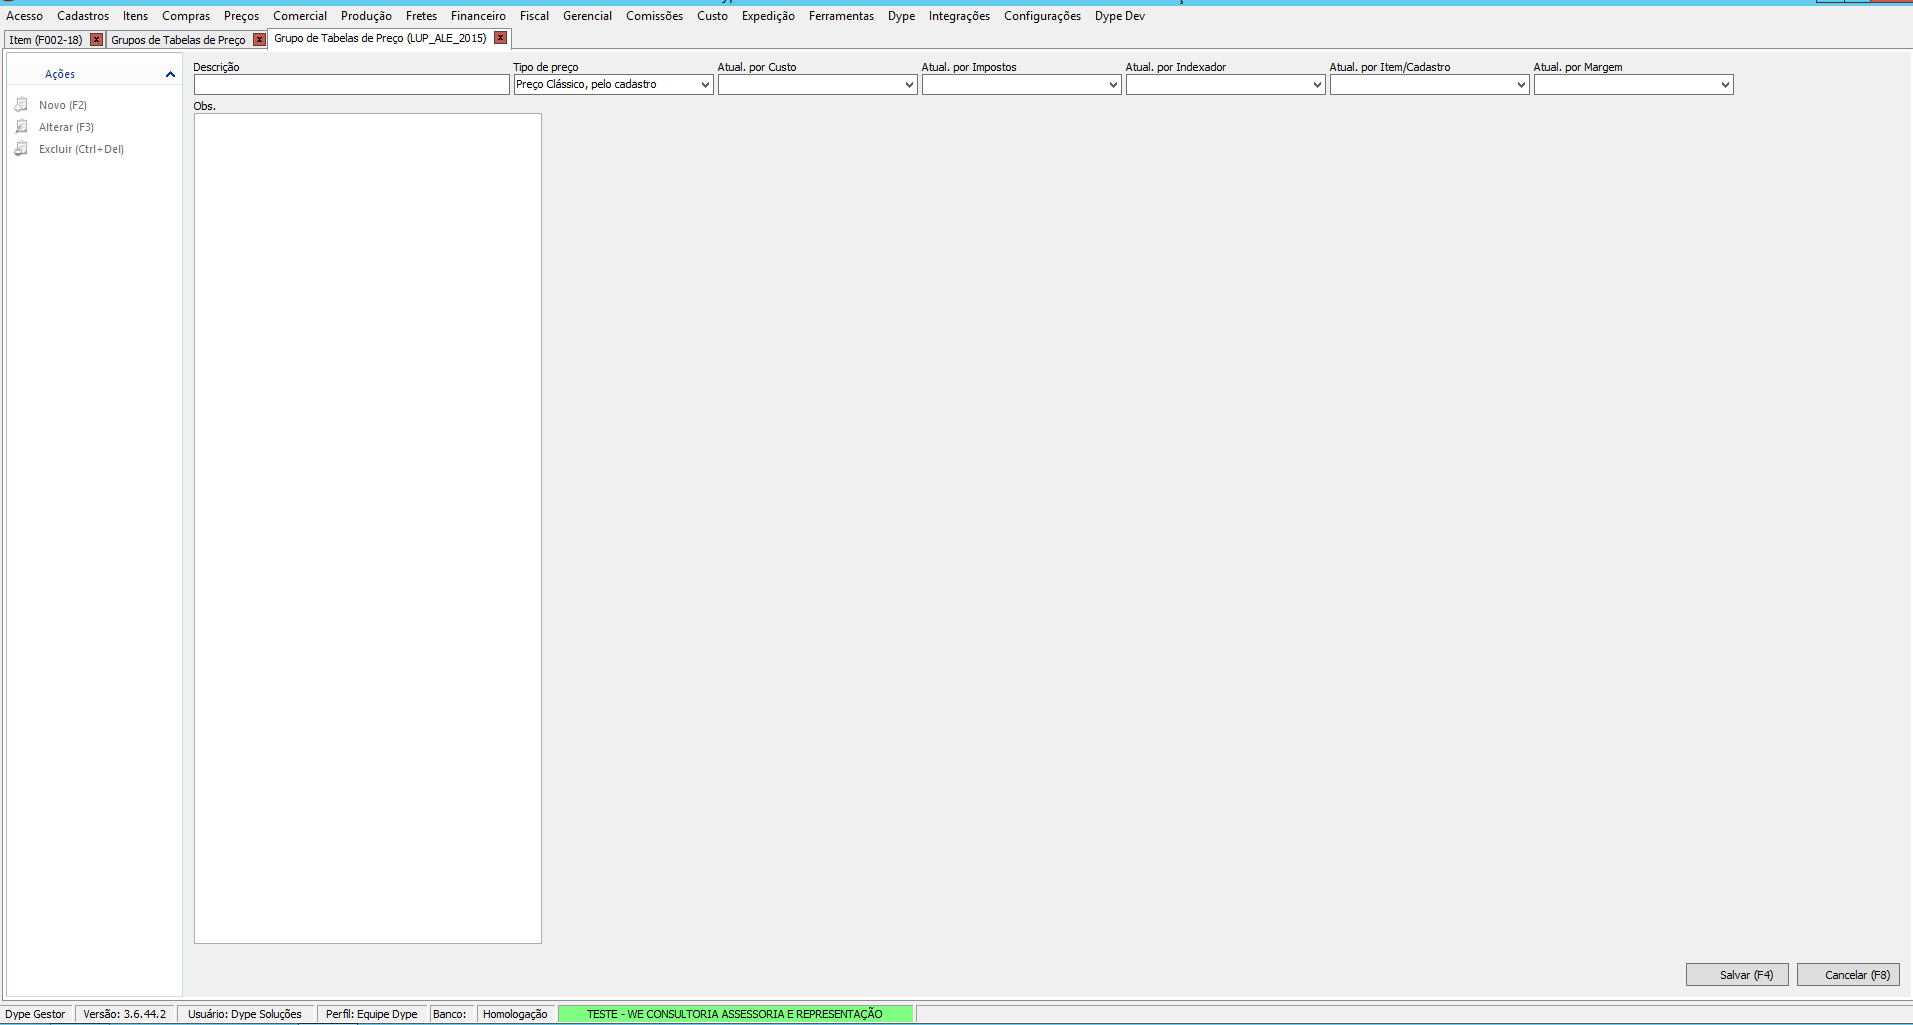Image resolution: width=1913 pixels, height=1025 pixels.
Task: Open the Ferramentas menu
Action: [841, 16]
